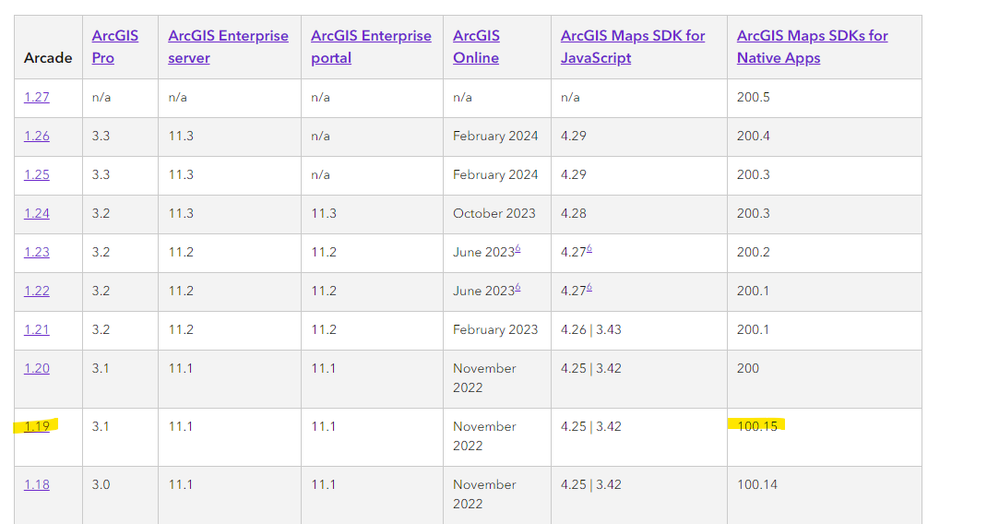The width and height of the screenshot is (999, 524).
Task: Open the Arcade 1.21 version link
Action: (x=37, y=329)
